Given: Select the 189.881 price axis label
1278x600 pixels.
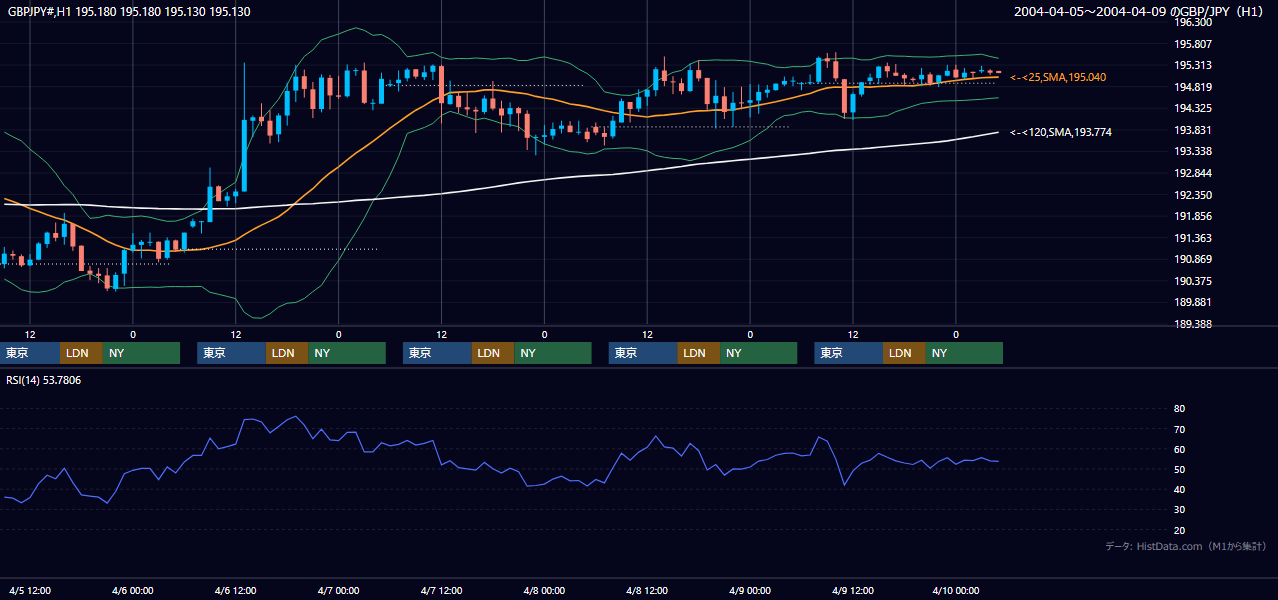Looking at the screenshot, I should pyautogui.click(x=1193, y=302).
